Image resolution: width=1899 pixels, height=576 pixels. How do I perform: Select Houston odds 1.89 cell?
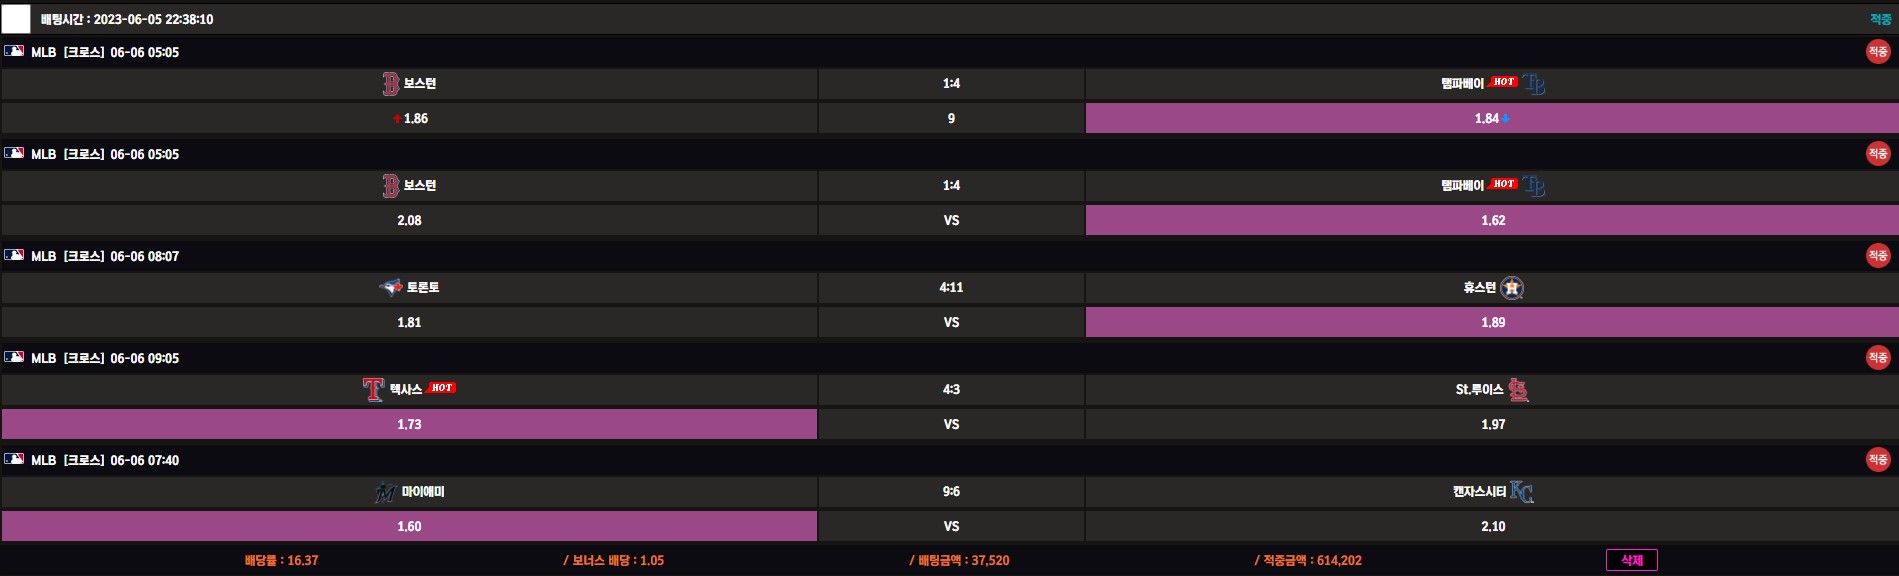[1491, 322]
